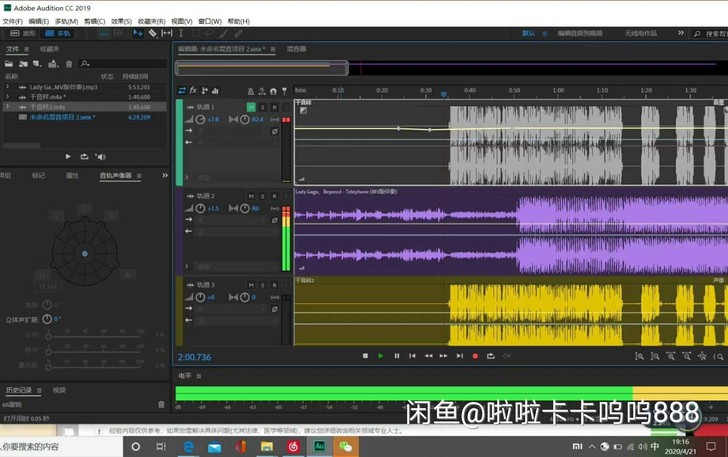Solo Track 1 with S button
Viewport: 728px width, 457px height.
point(262,107)
